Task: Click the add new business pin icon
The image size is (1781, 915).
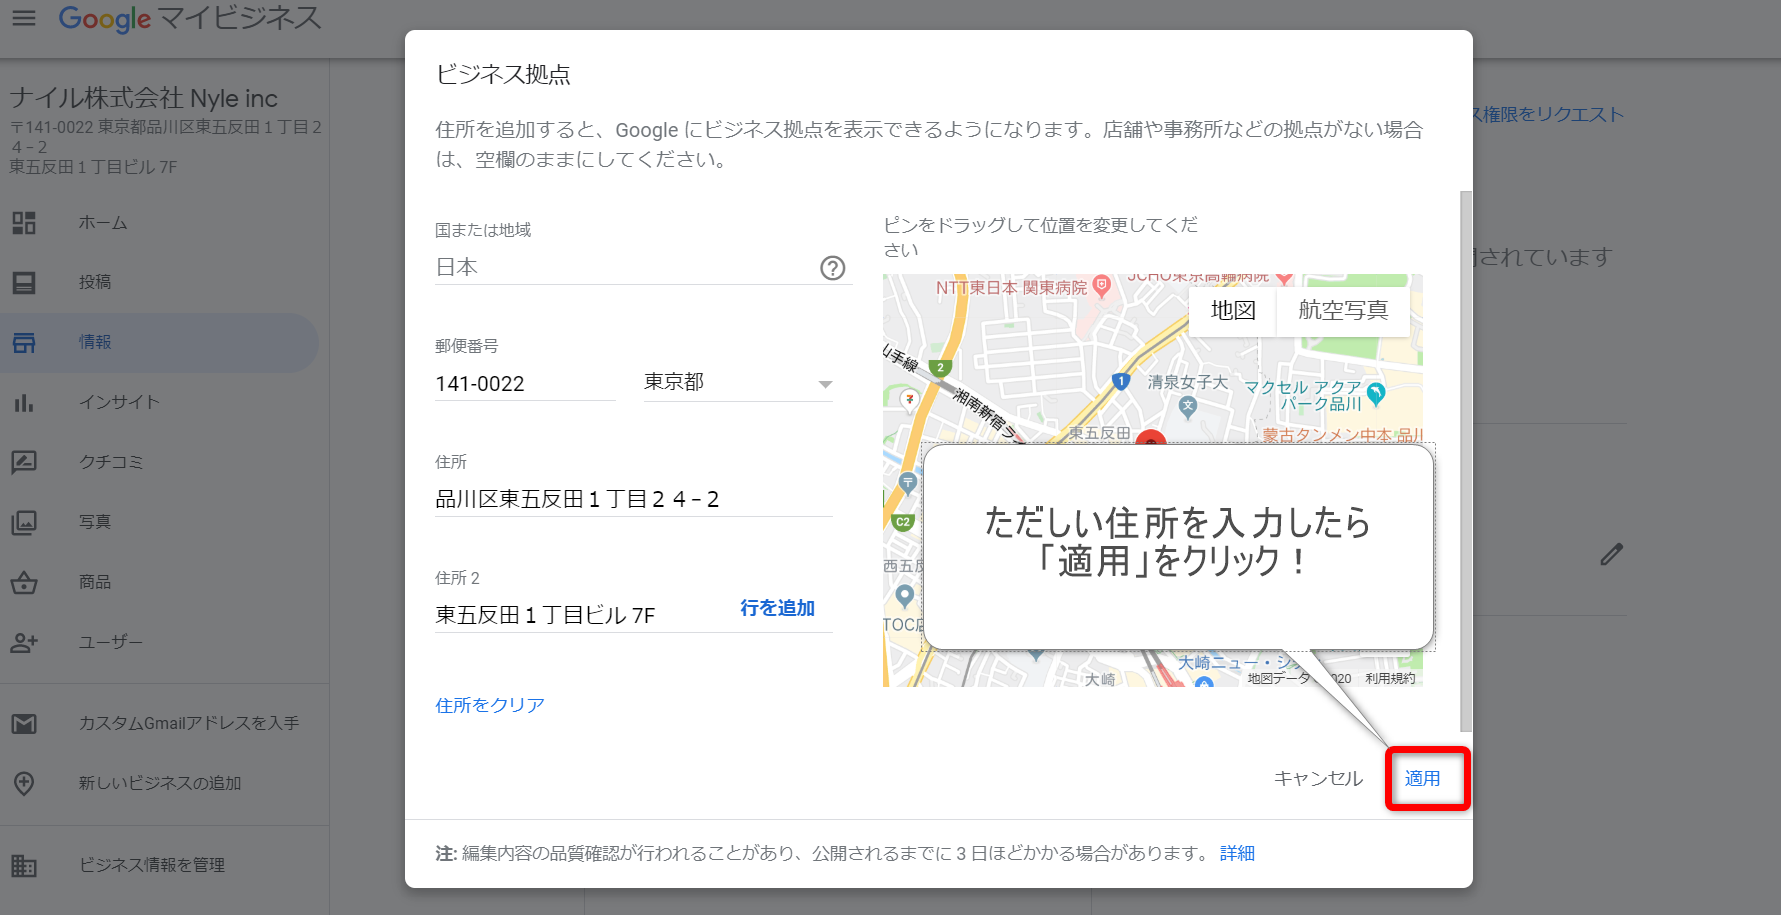Action: click(24, 783)
